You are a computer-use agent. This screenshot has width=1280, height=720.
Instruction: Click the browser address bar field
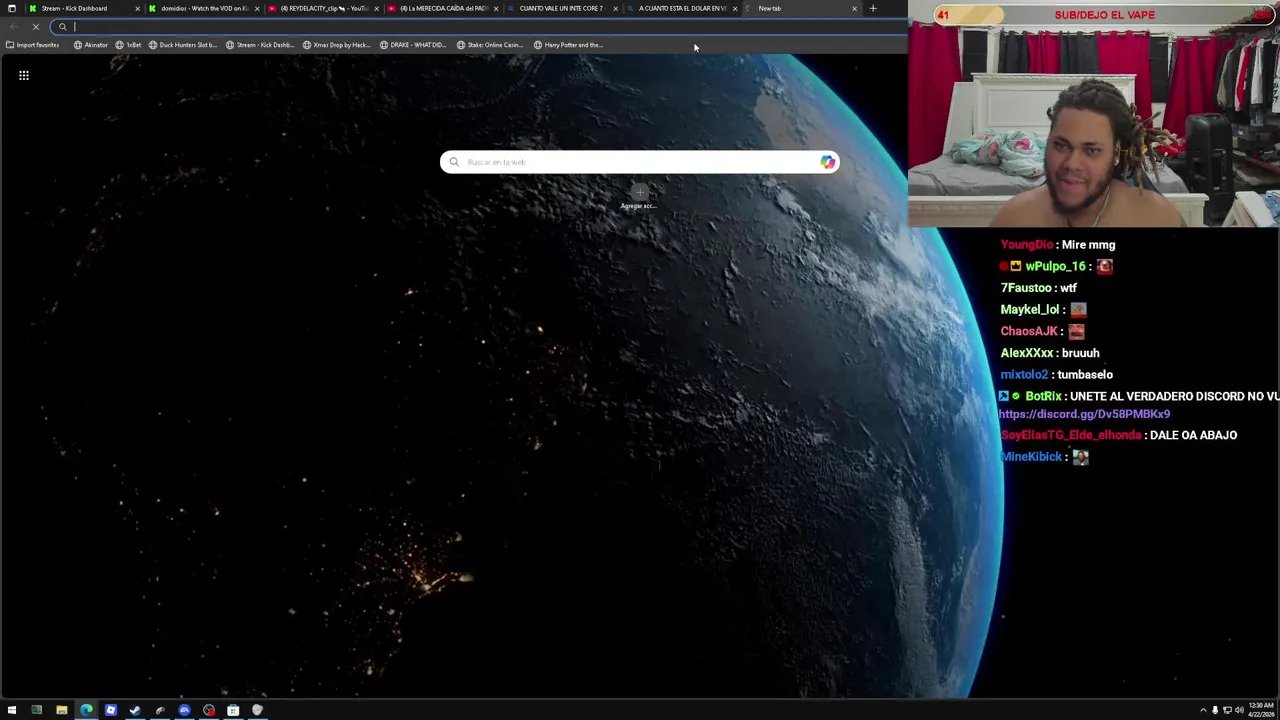click(x=480, y=27)
